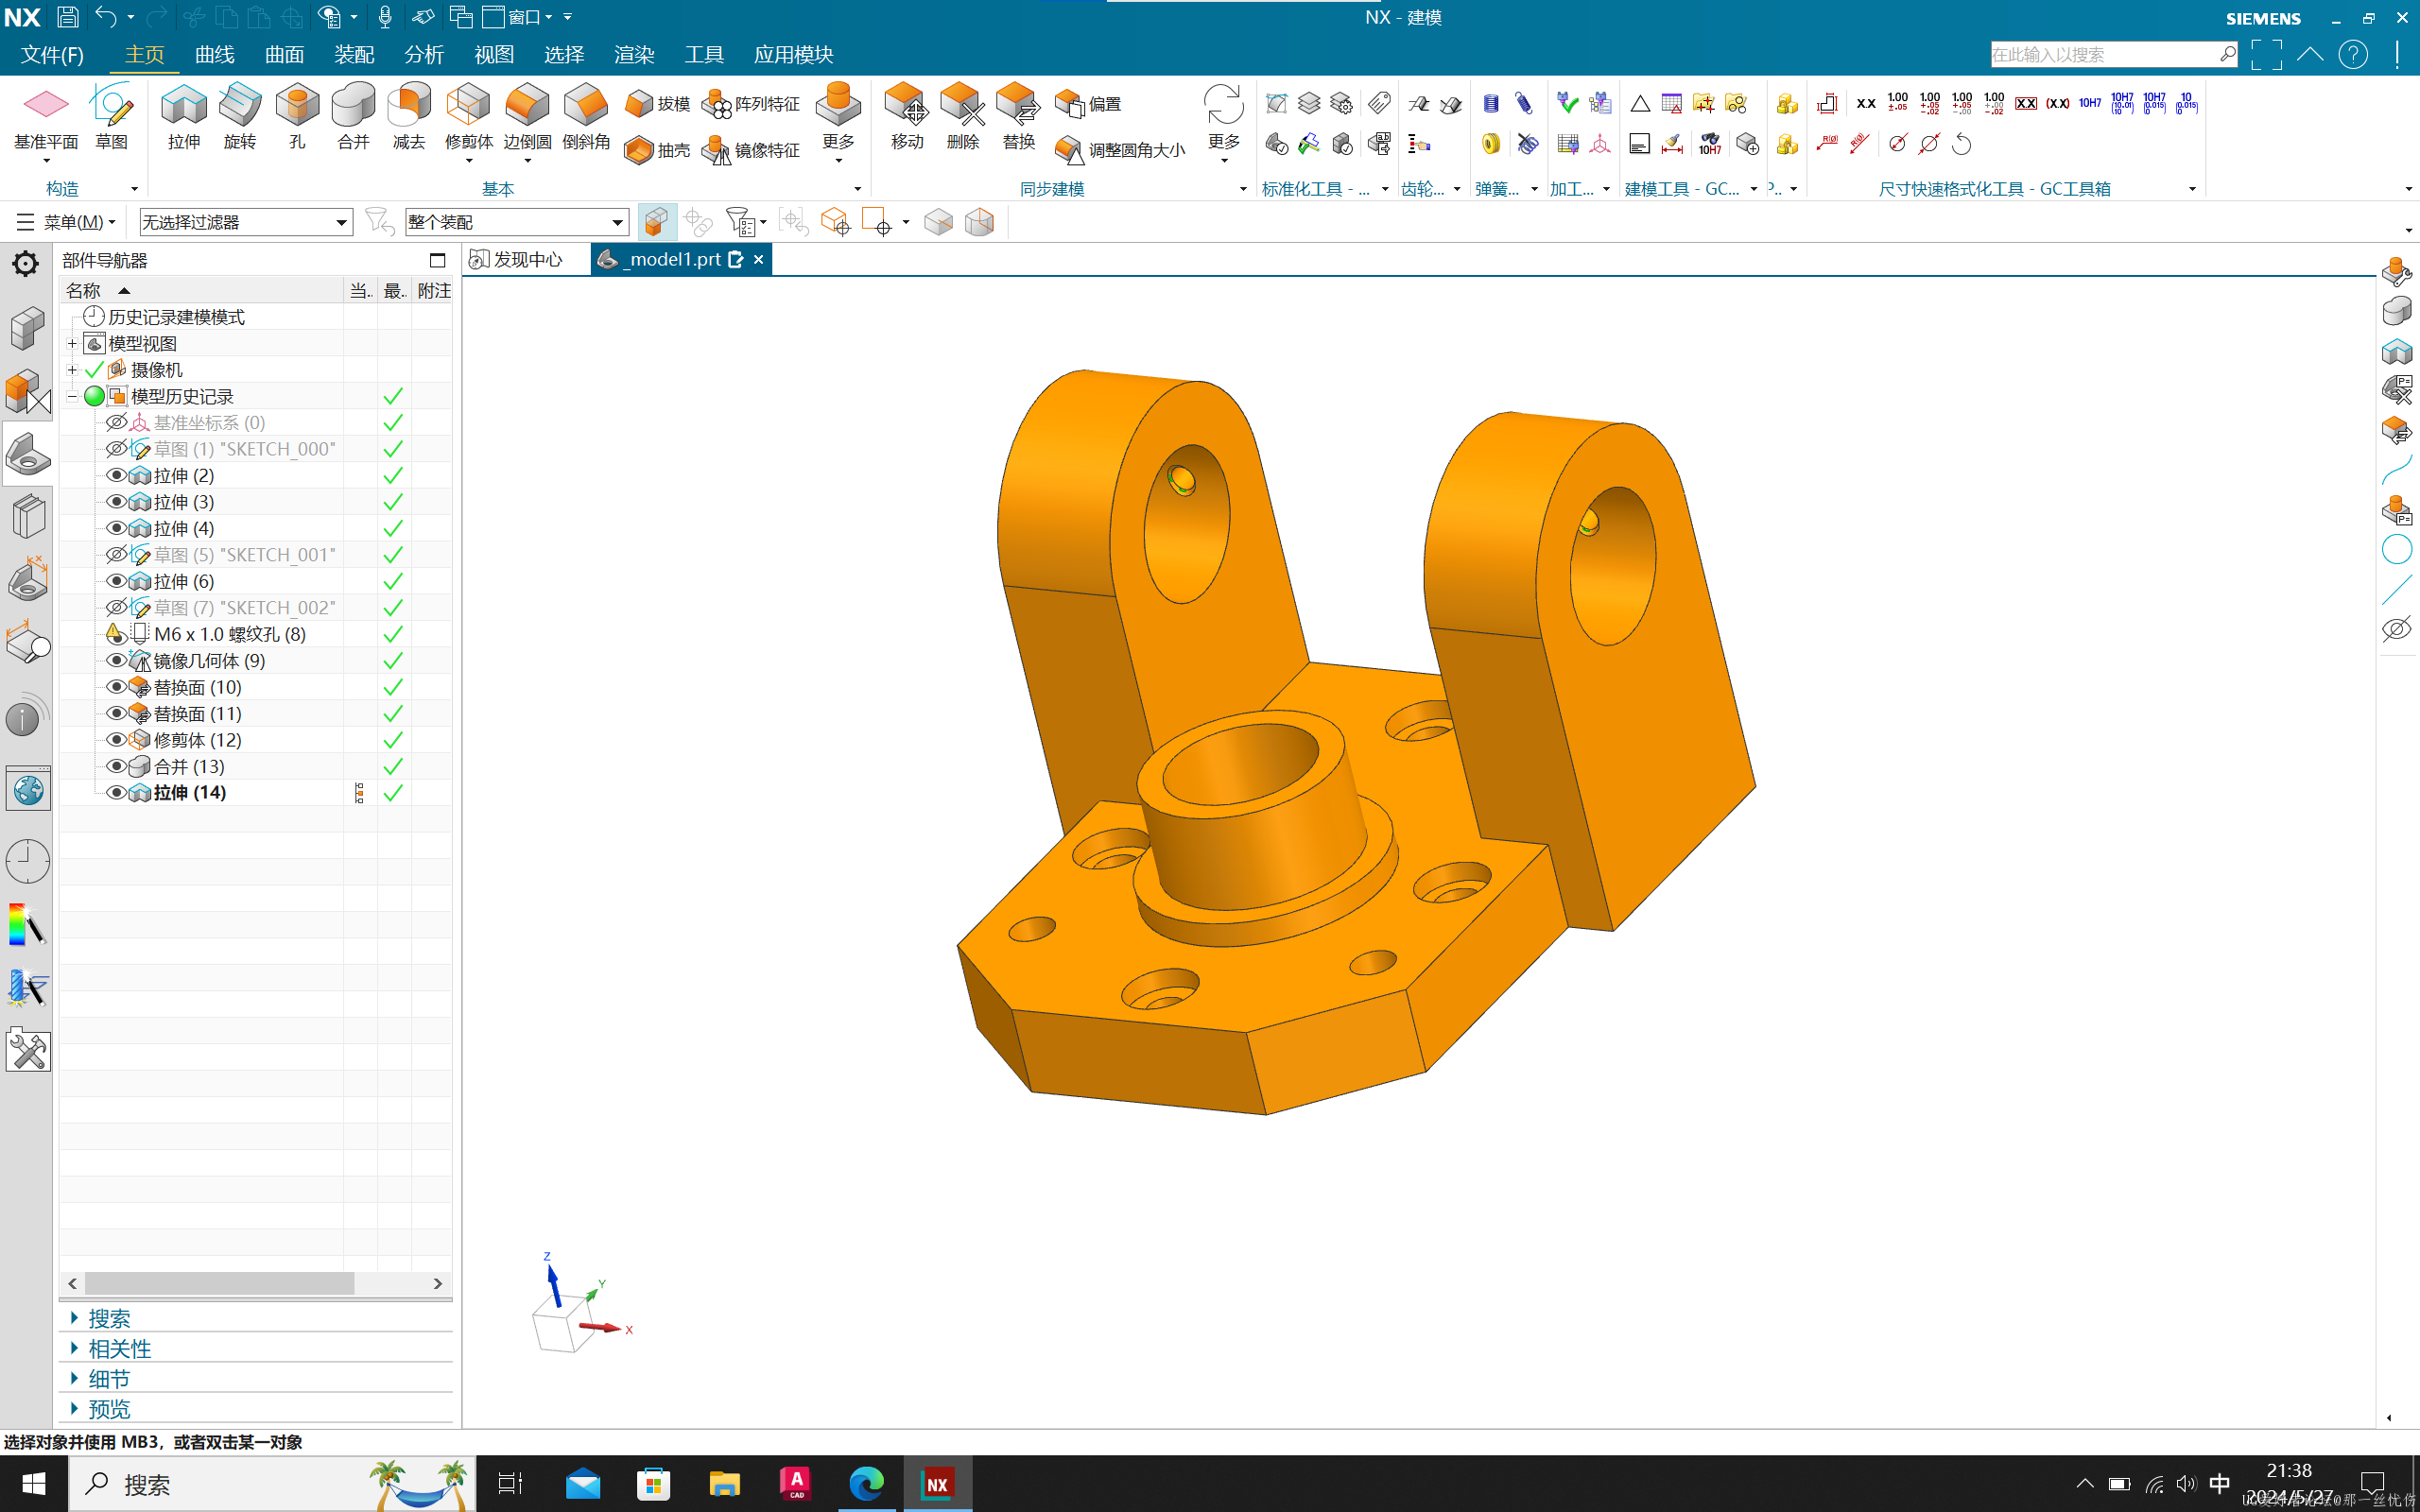Select the 移动 (Move Face) tool

[x=907, y=117]
